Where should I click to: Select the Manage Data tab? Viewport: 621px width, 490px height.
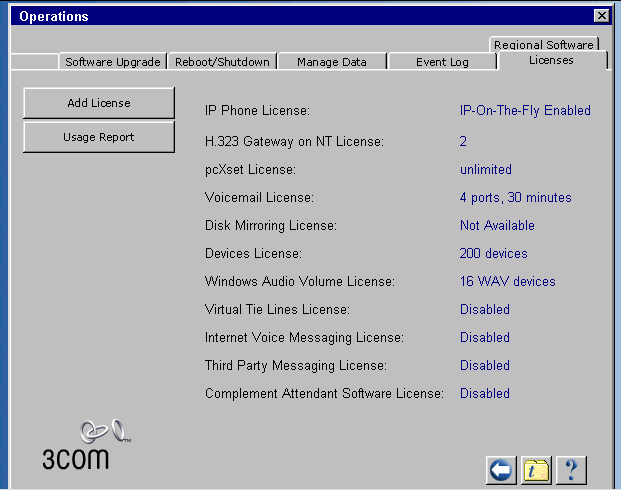331,62
